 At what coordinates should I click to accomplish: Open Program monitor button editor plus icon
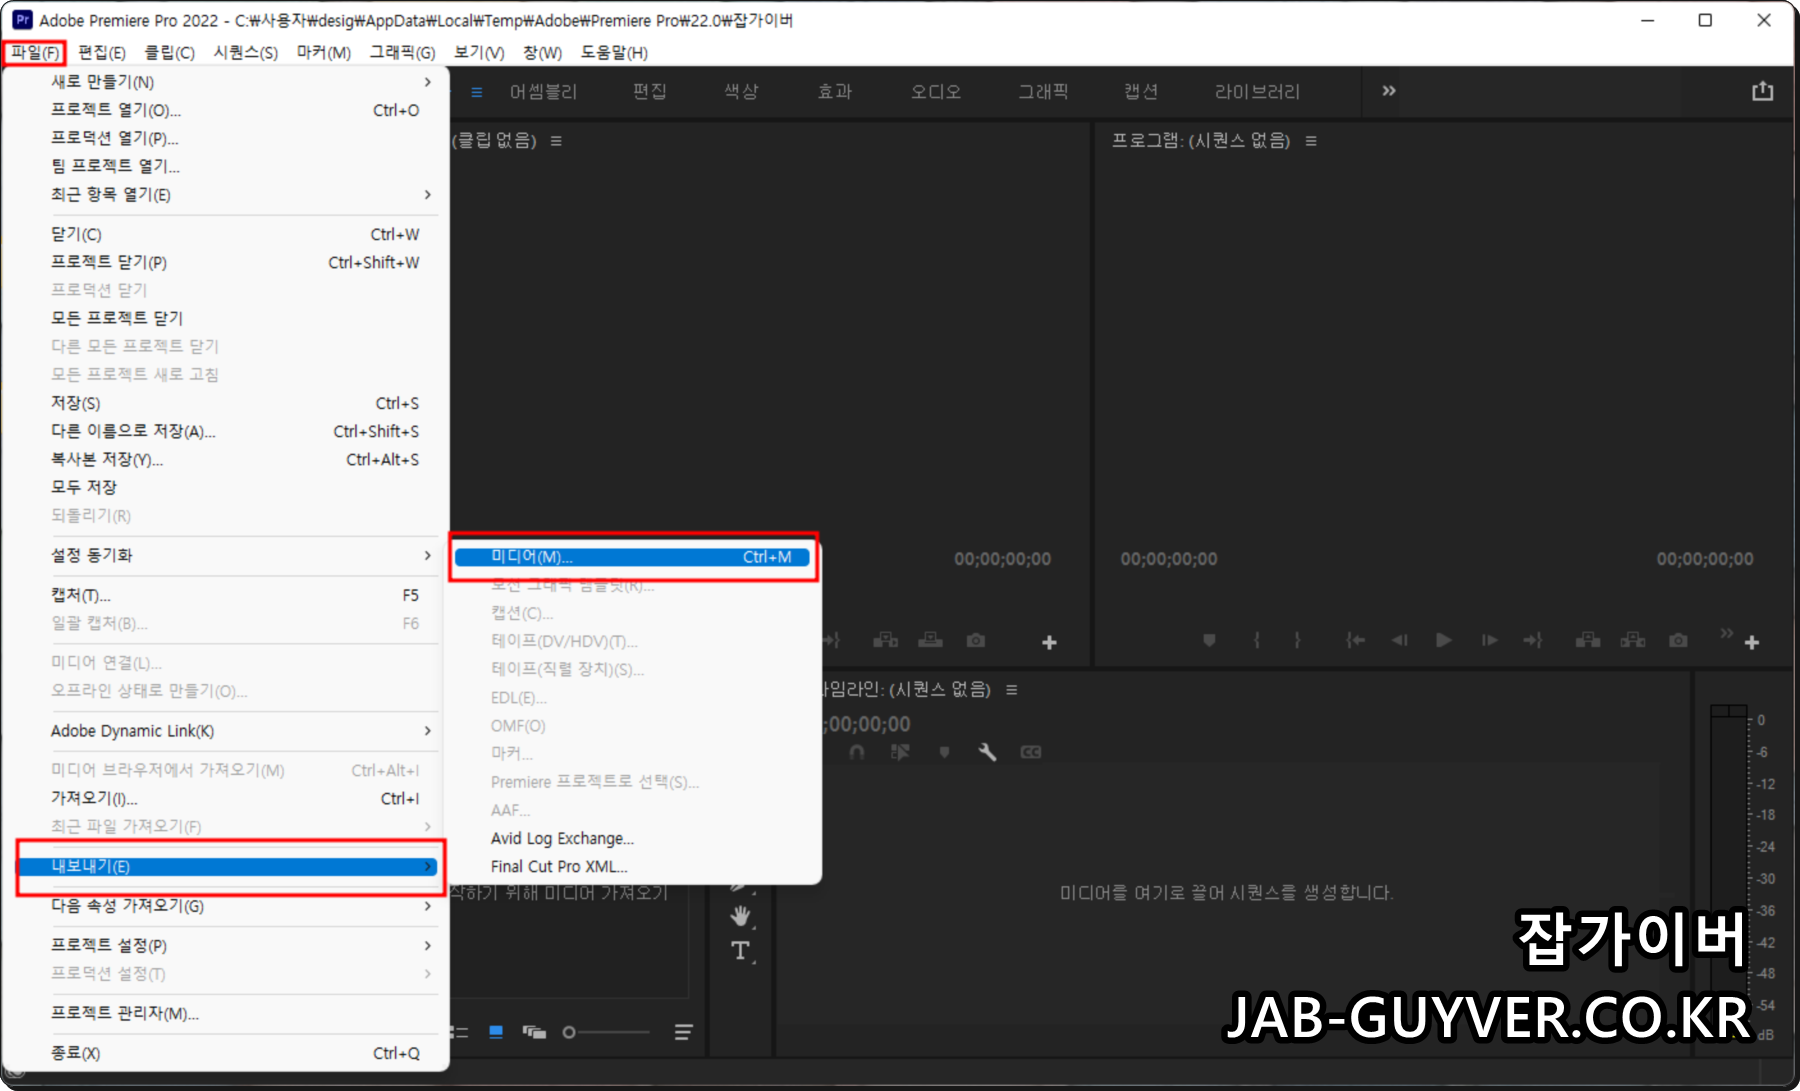click(1752, 642)
